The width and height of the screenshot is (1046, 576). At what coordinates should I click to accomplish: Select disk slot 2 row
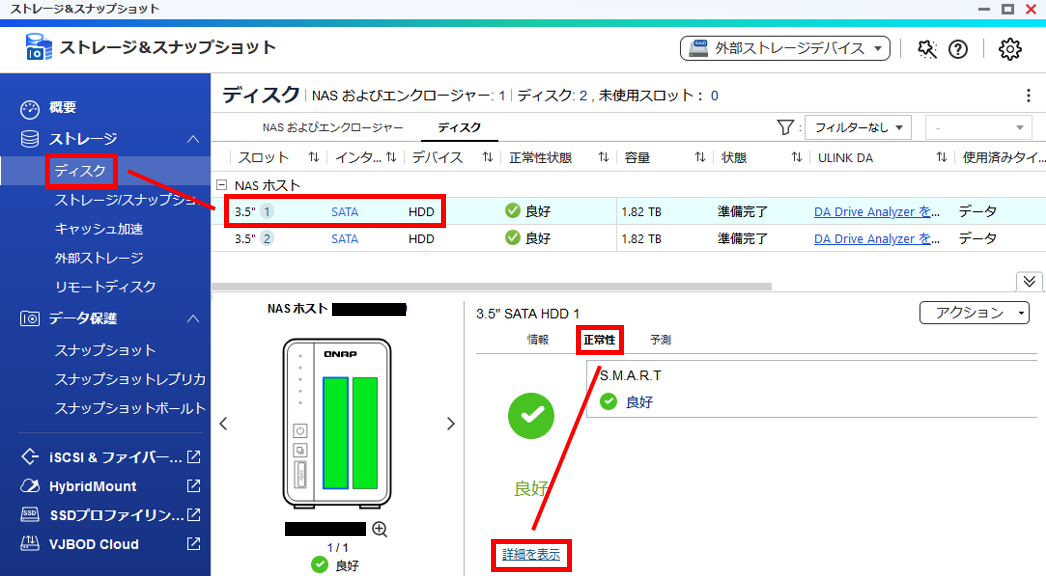pos(628,238)
